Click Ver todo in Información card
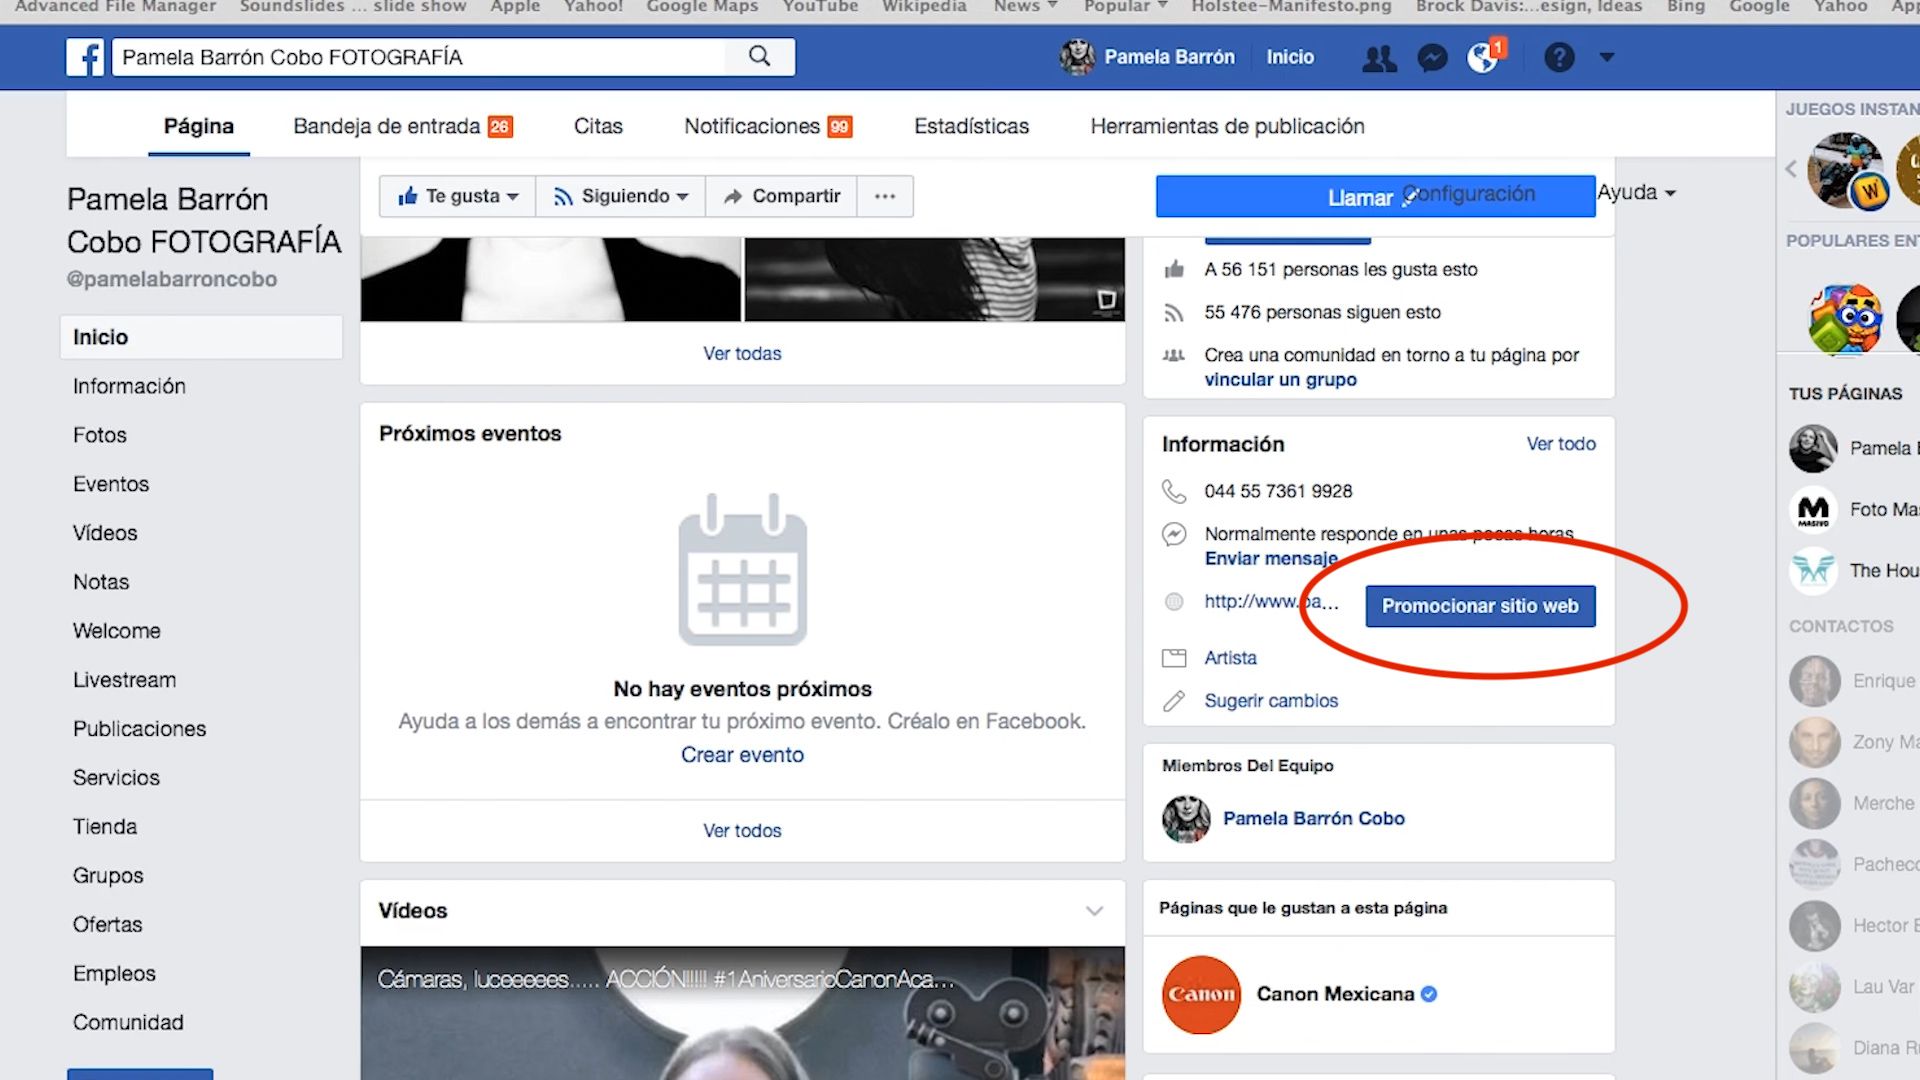Viewport: 1920px width, 1080px height. point(1561,444)
